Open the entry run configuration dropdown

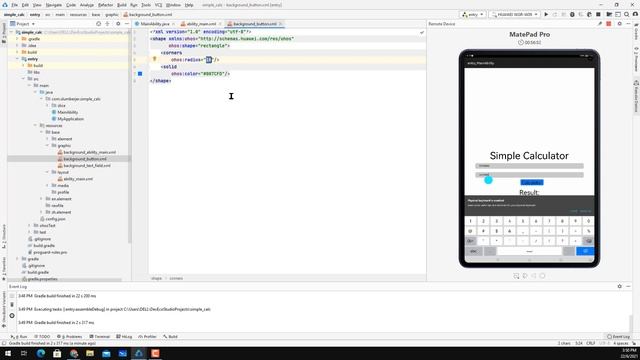click(x=473, y=14)
